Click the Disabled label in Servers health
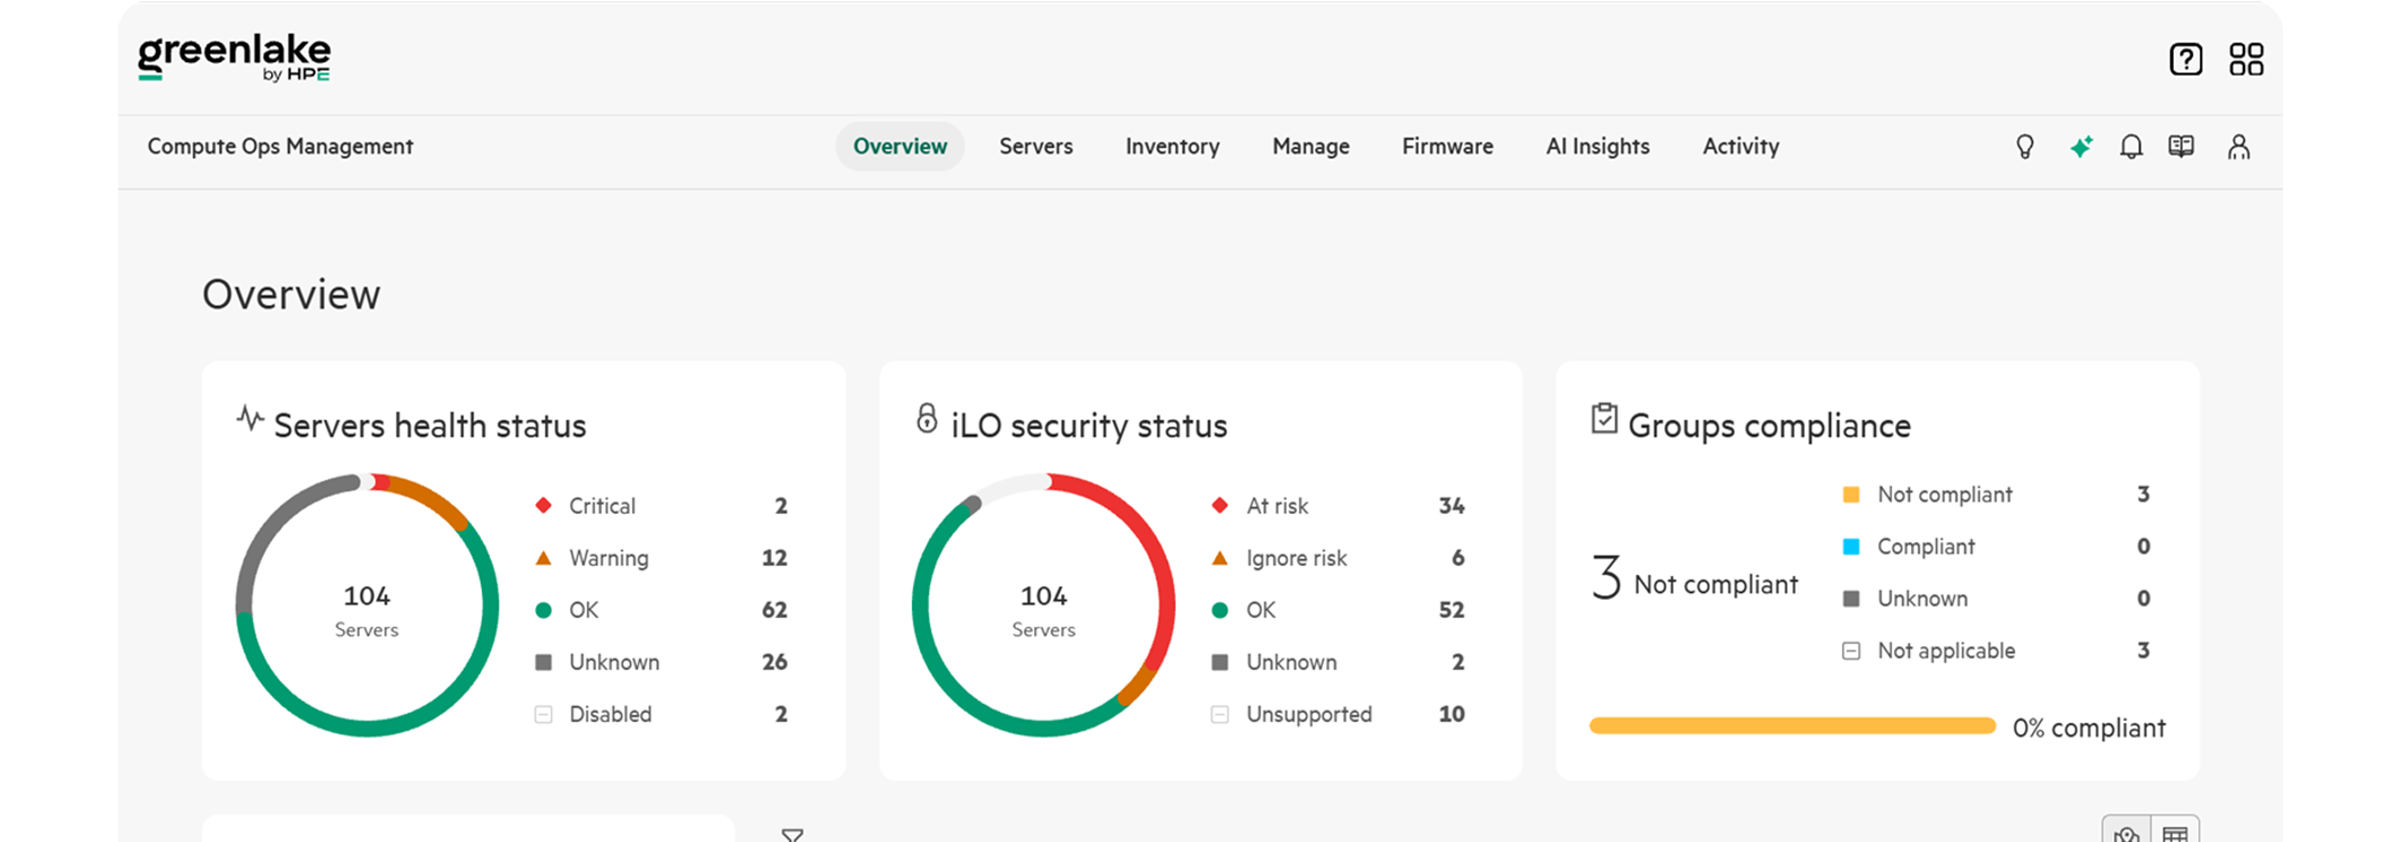Screen dimensions: 2400x842 (610, 714)
